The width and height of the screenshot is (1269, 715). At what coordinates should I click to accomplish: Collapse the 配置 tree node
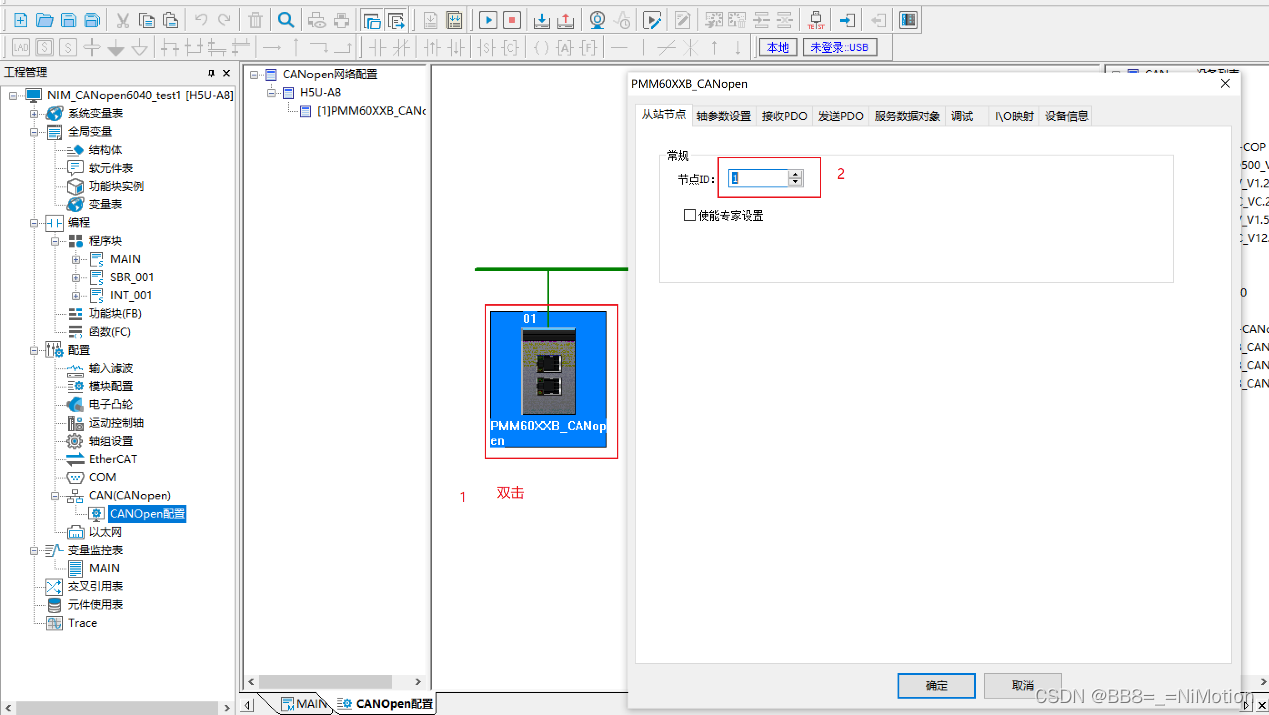pos(34,350)
